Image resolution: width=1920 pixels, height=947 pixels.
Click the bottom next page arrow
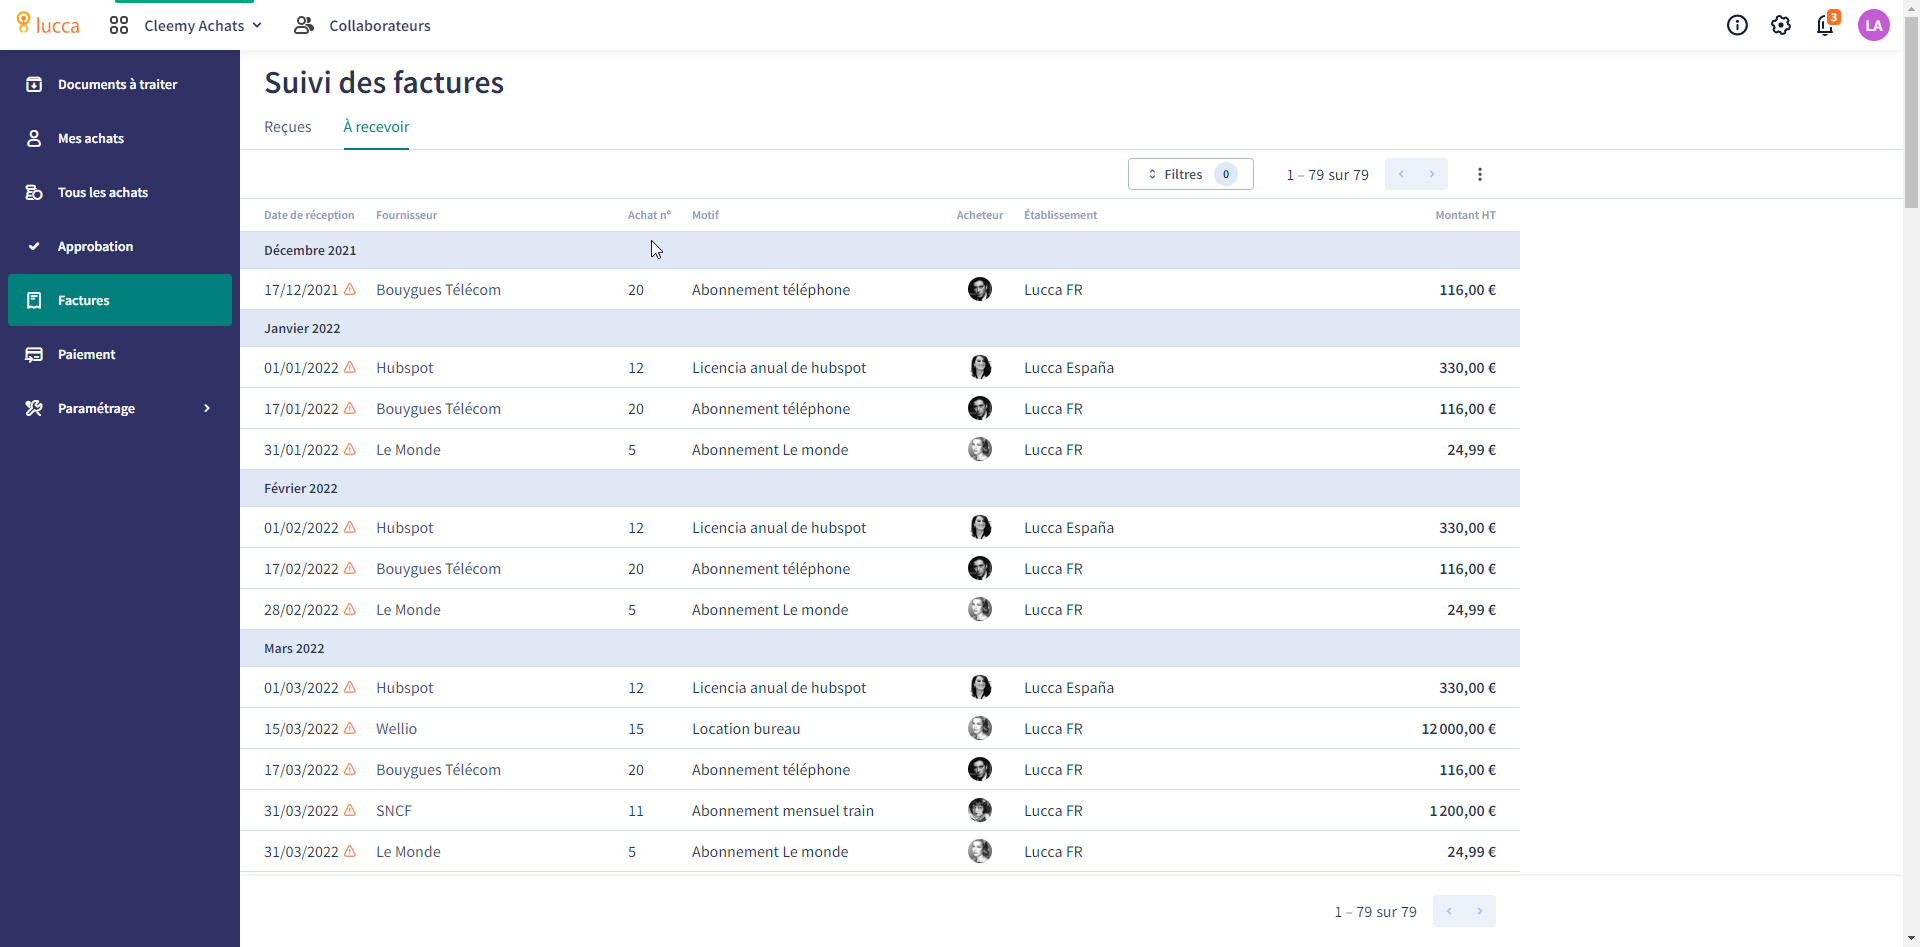[x=1480, y=911]
